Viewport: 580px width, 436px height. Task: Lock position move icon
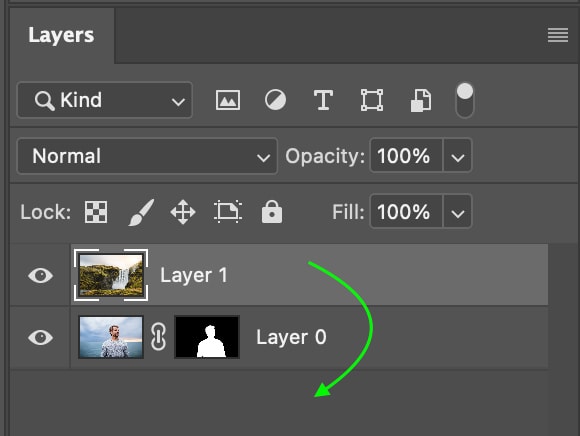(183, 212)
